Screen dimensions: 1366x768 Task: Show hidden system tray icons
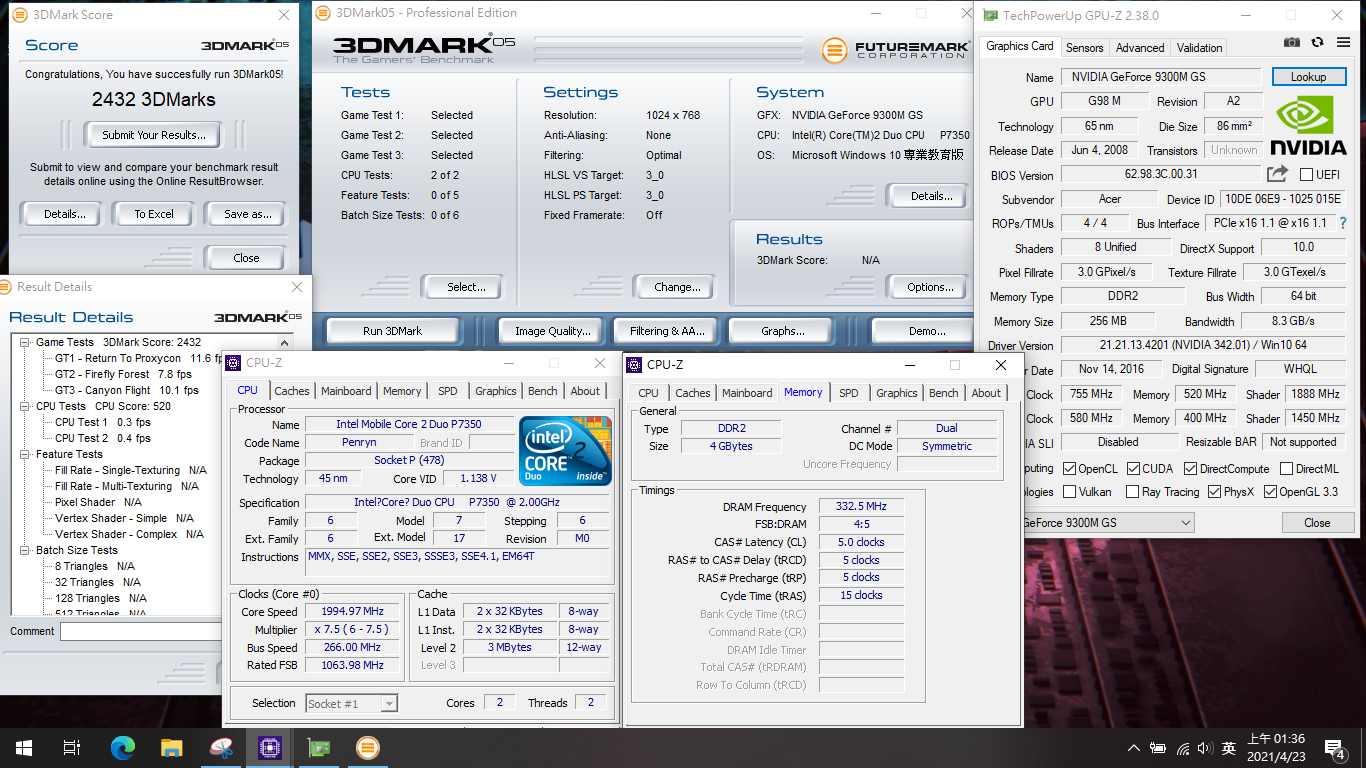[x=1133, y=748]
